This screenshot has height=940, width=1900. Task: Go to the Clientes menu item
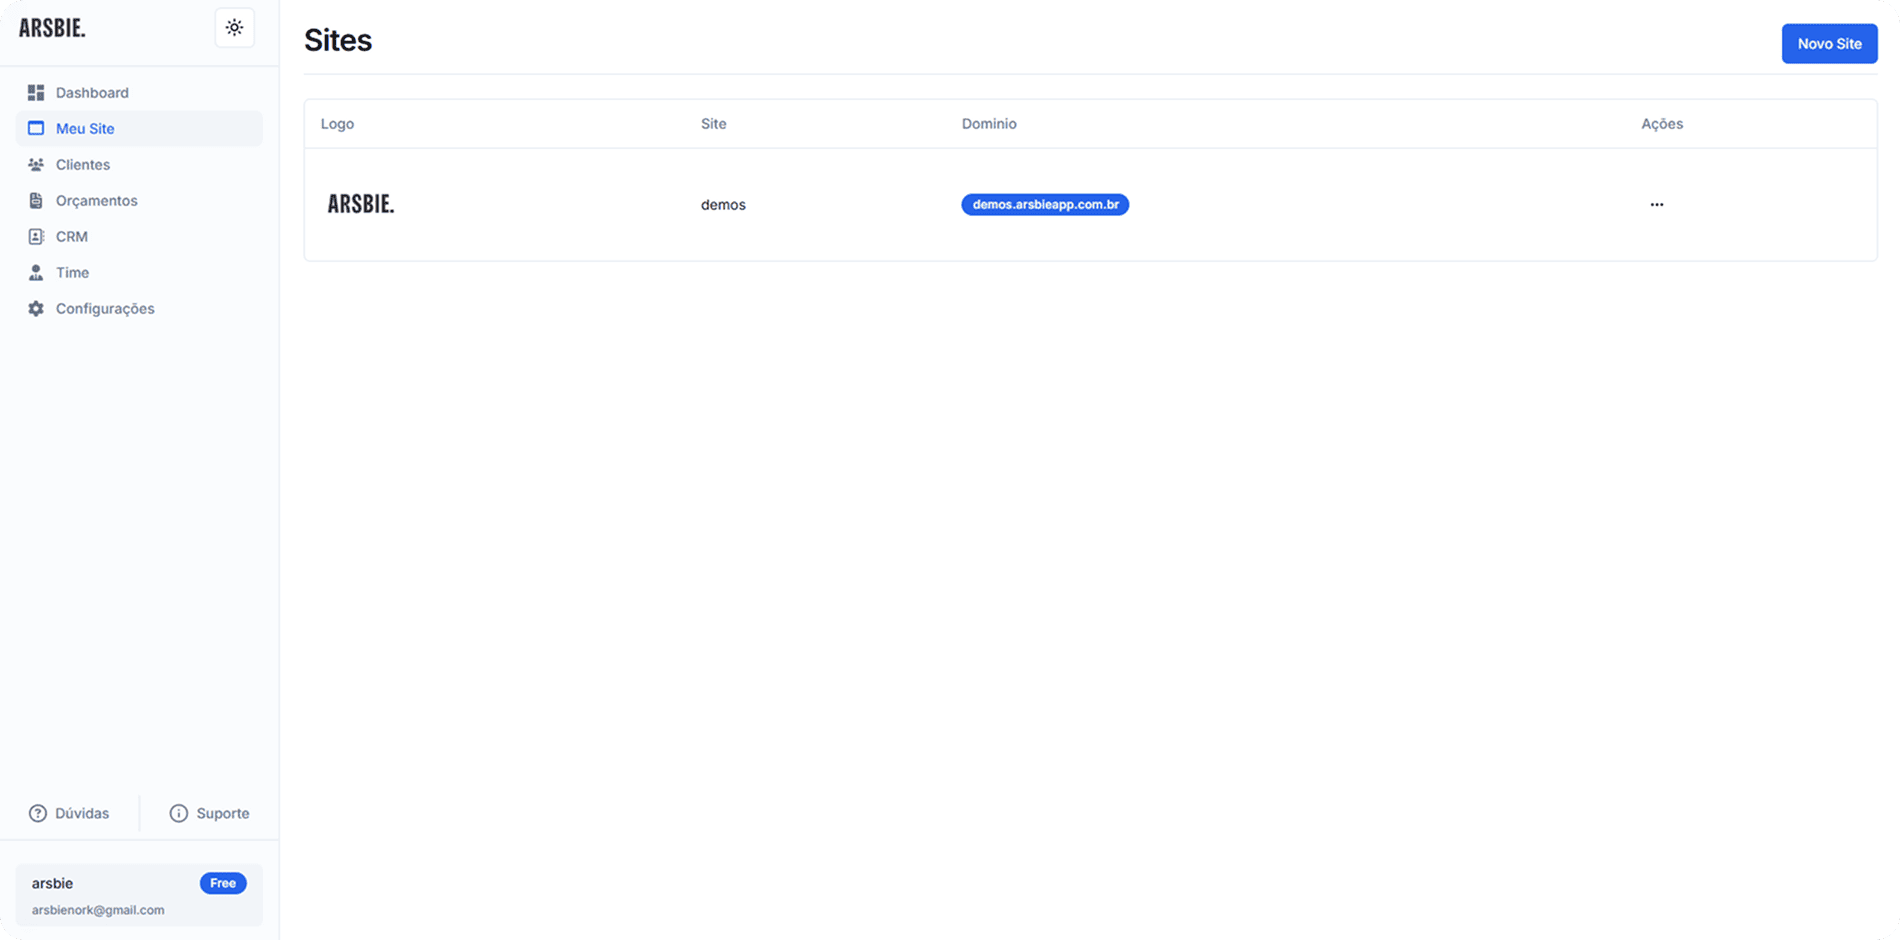coord(83,165)
